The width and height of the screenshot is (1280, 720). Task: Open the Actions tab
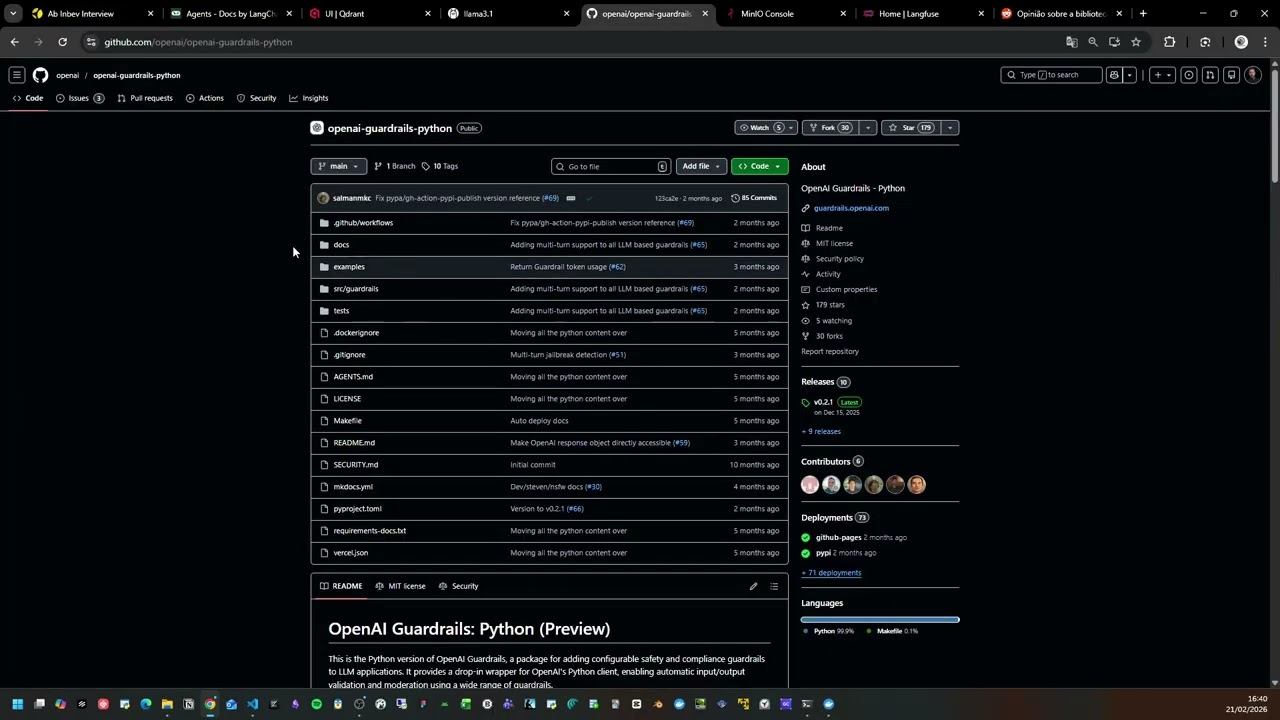[205, 98]
